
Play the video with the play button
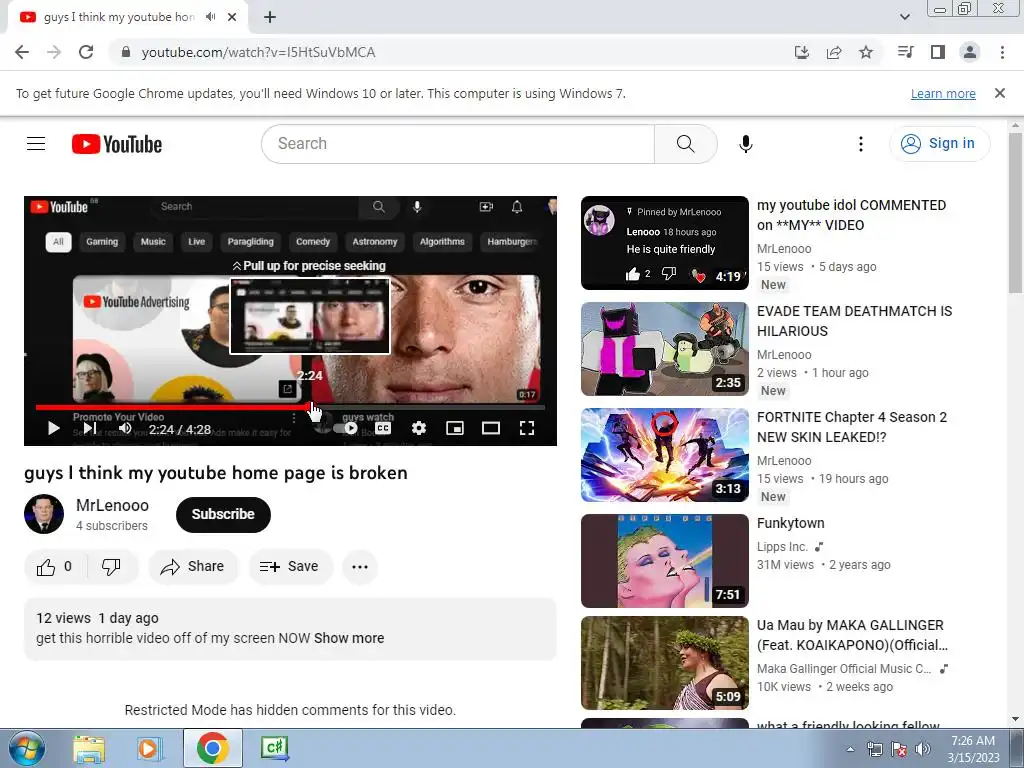tap(54, 428)
